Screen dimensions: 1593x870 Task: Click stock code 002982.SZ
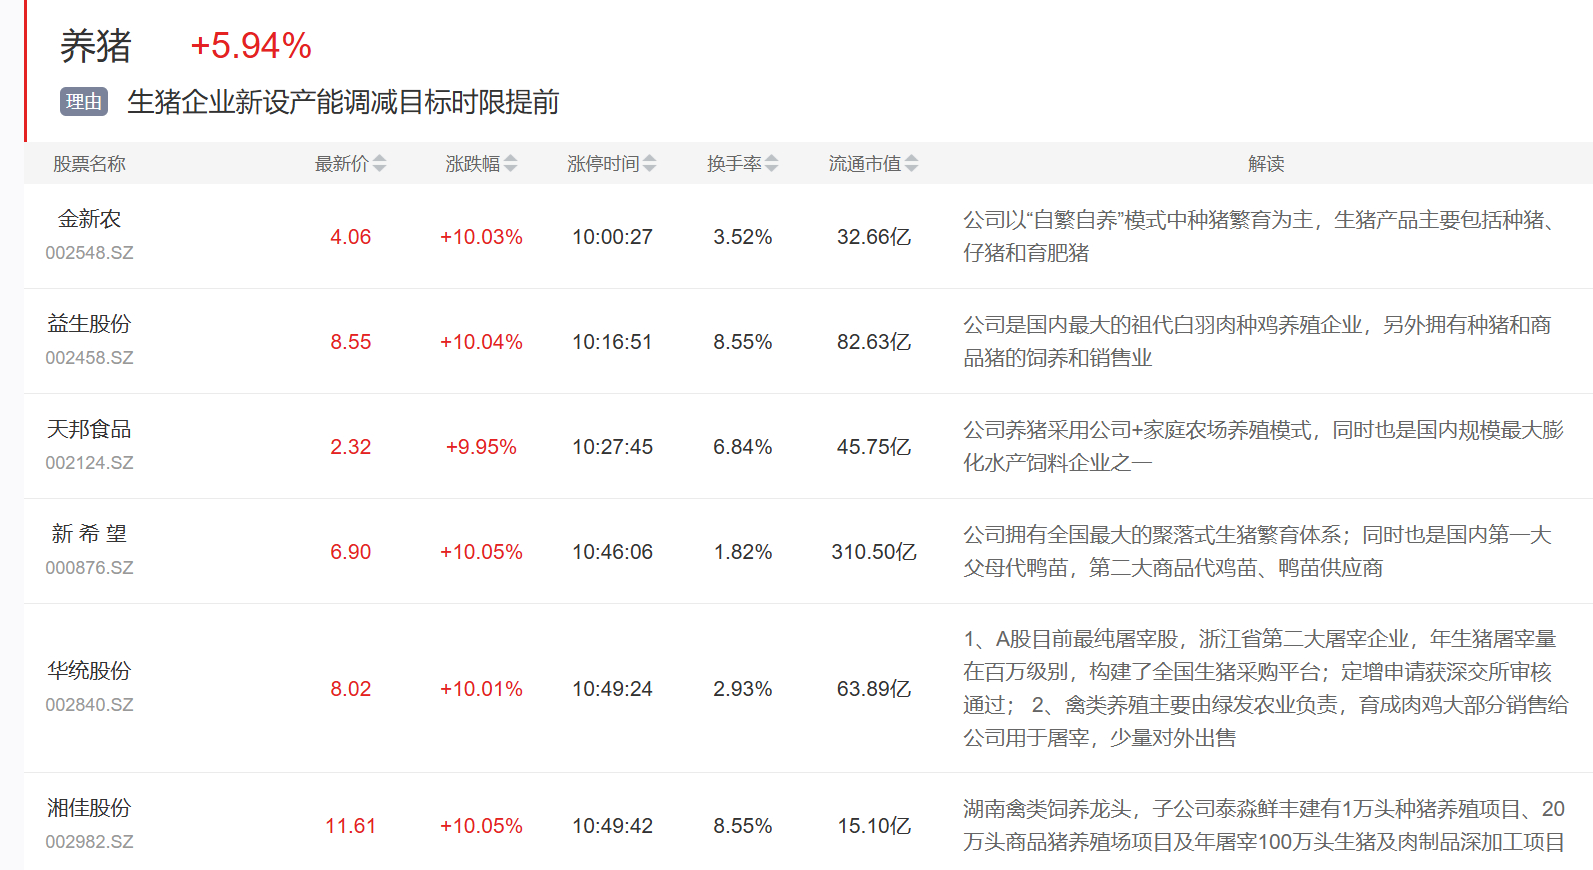tap(89, 842)
